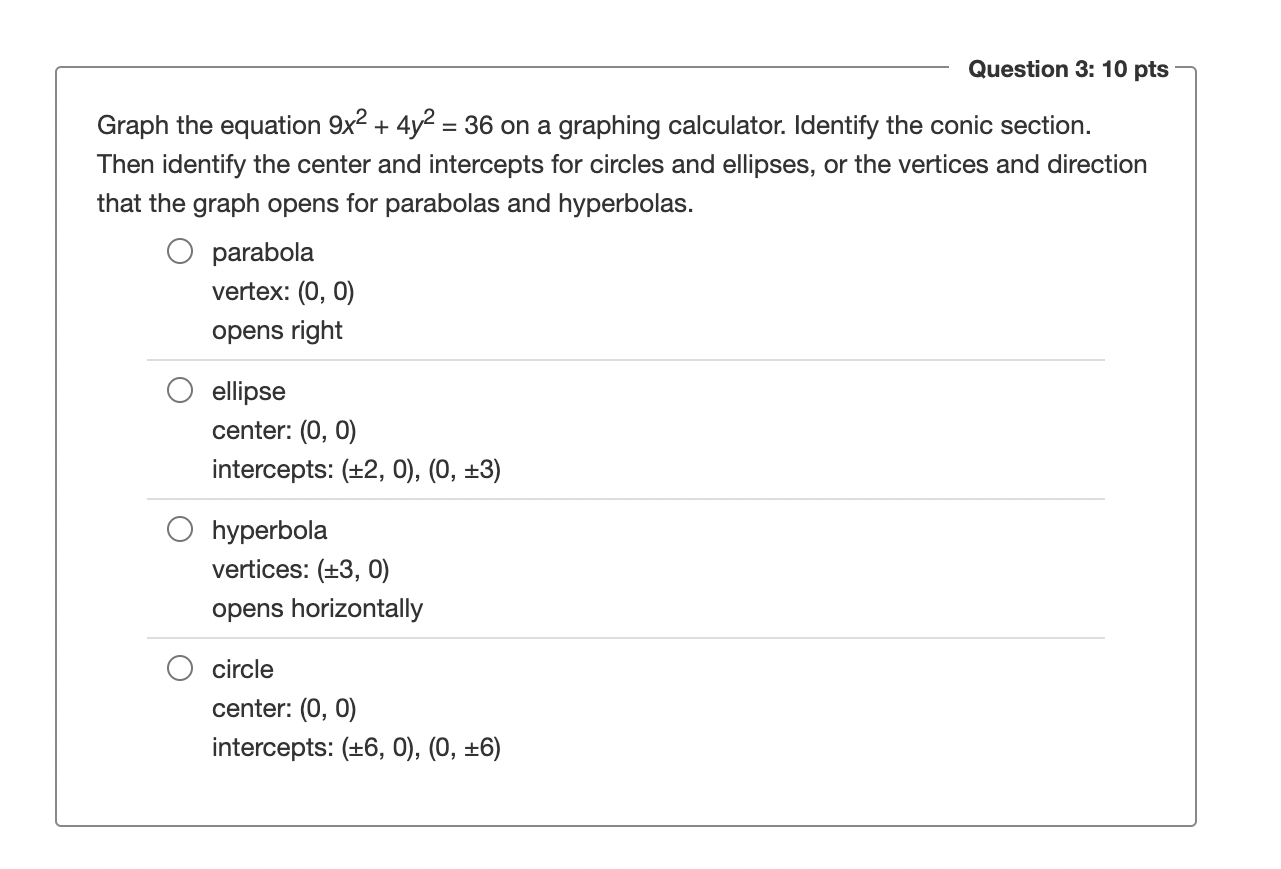Click the intercepts: (±6, 0), (0, ±6) text

(356, 747)
